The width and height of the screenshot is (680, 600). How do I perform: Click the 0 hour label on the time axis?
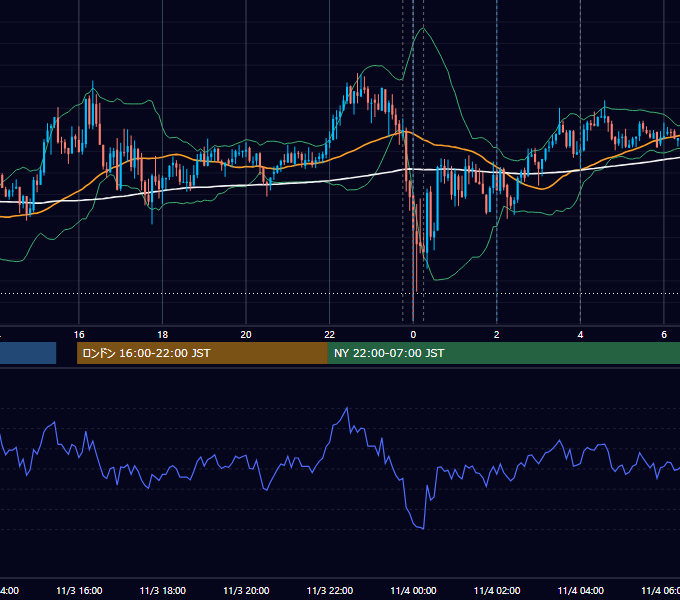click(413, 335)
